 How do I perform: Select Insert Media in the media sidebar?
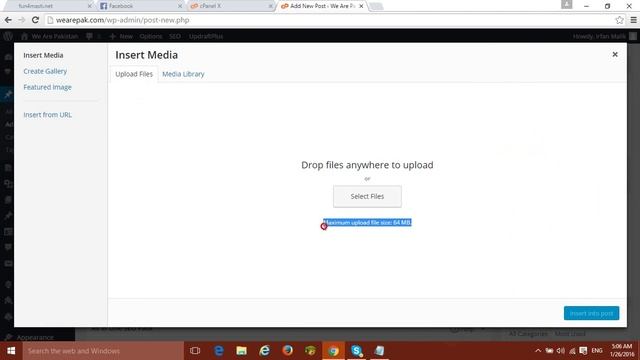point(43,55)
